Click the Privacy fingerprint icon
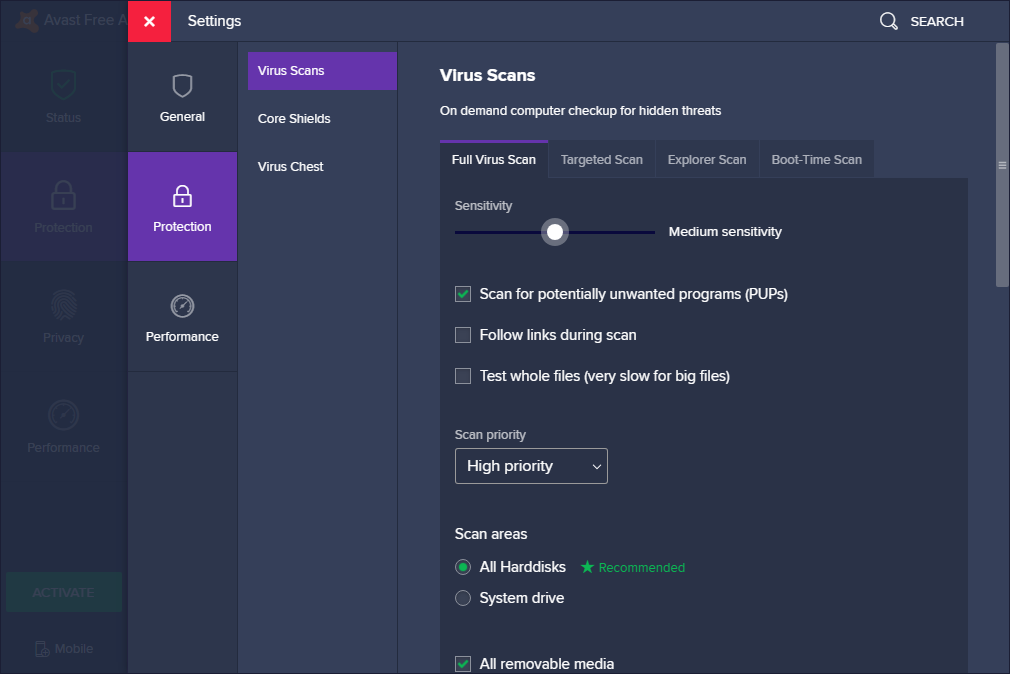This screenshot has height=674, width=1010. pyautogui.click(x=63, y=305)
